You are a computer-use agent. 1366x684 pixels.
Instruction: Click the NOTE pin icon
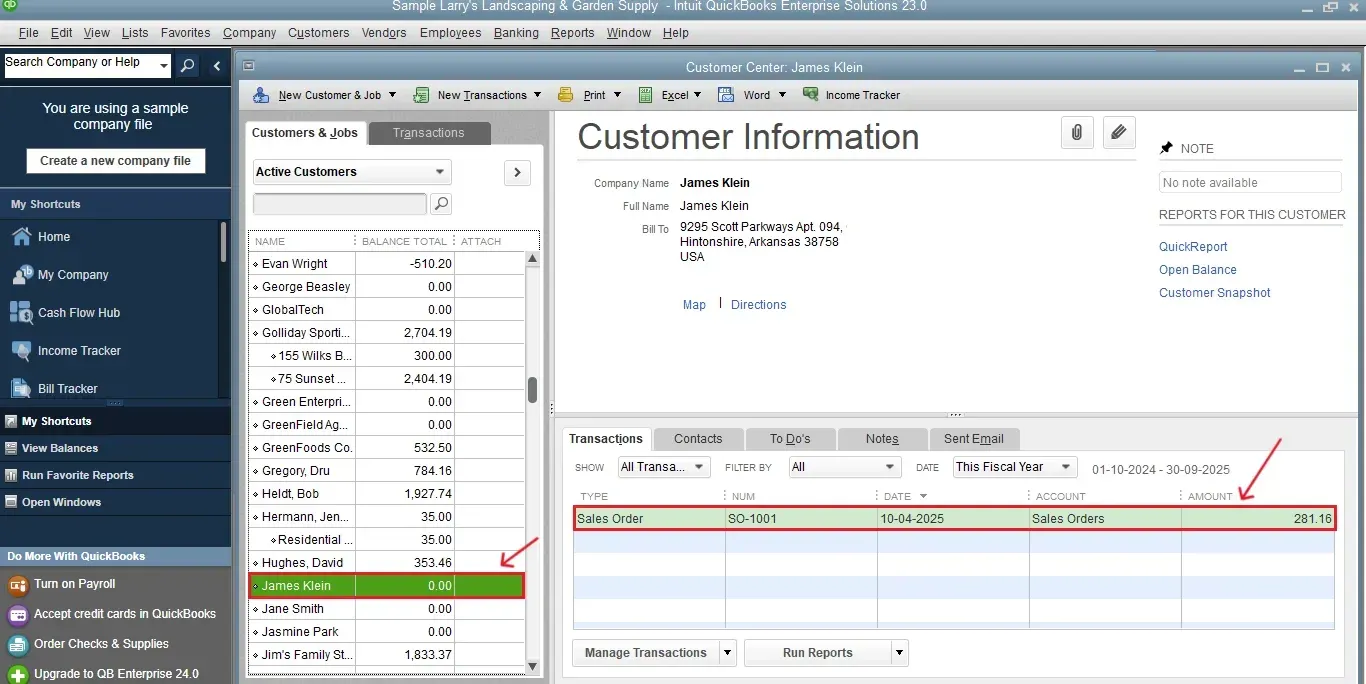[1166, 148]
